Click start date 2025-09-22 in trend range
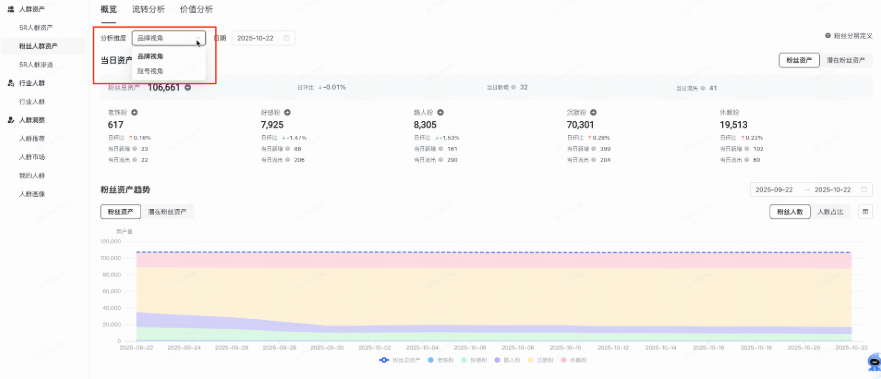 coord(774,190)
